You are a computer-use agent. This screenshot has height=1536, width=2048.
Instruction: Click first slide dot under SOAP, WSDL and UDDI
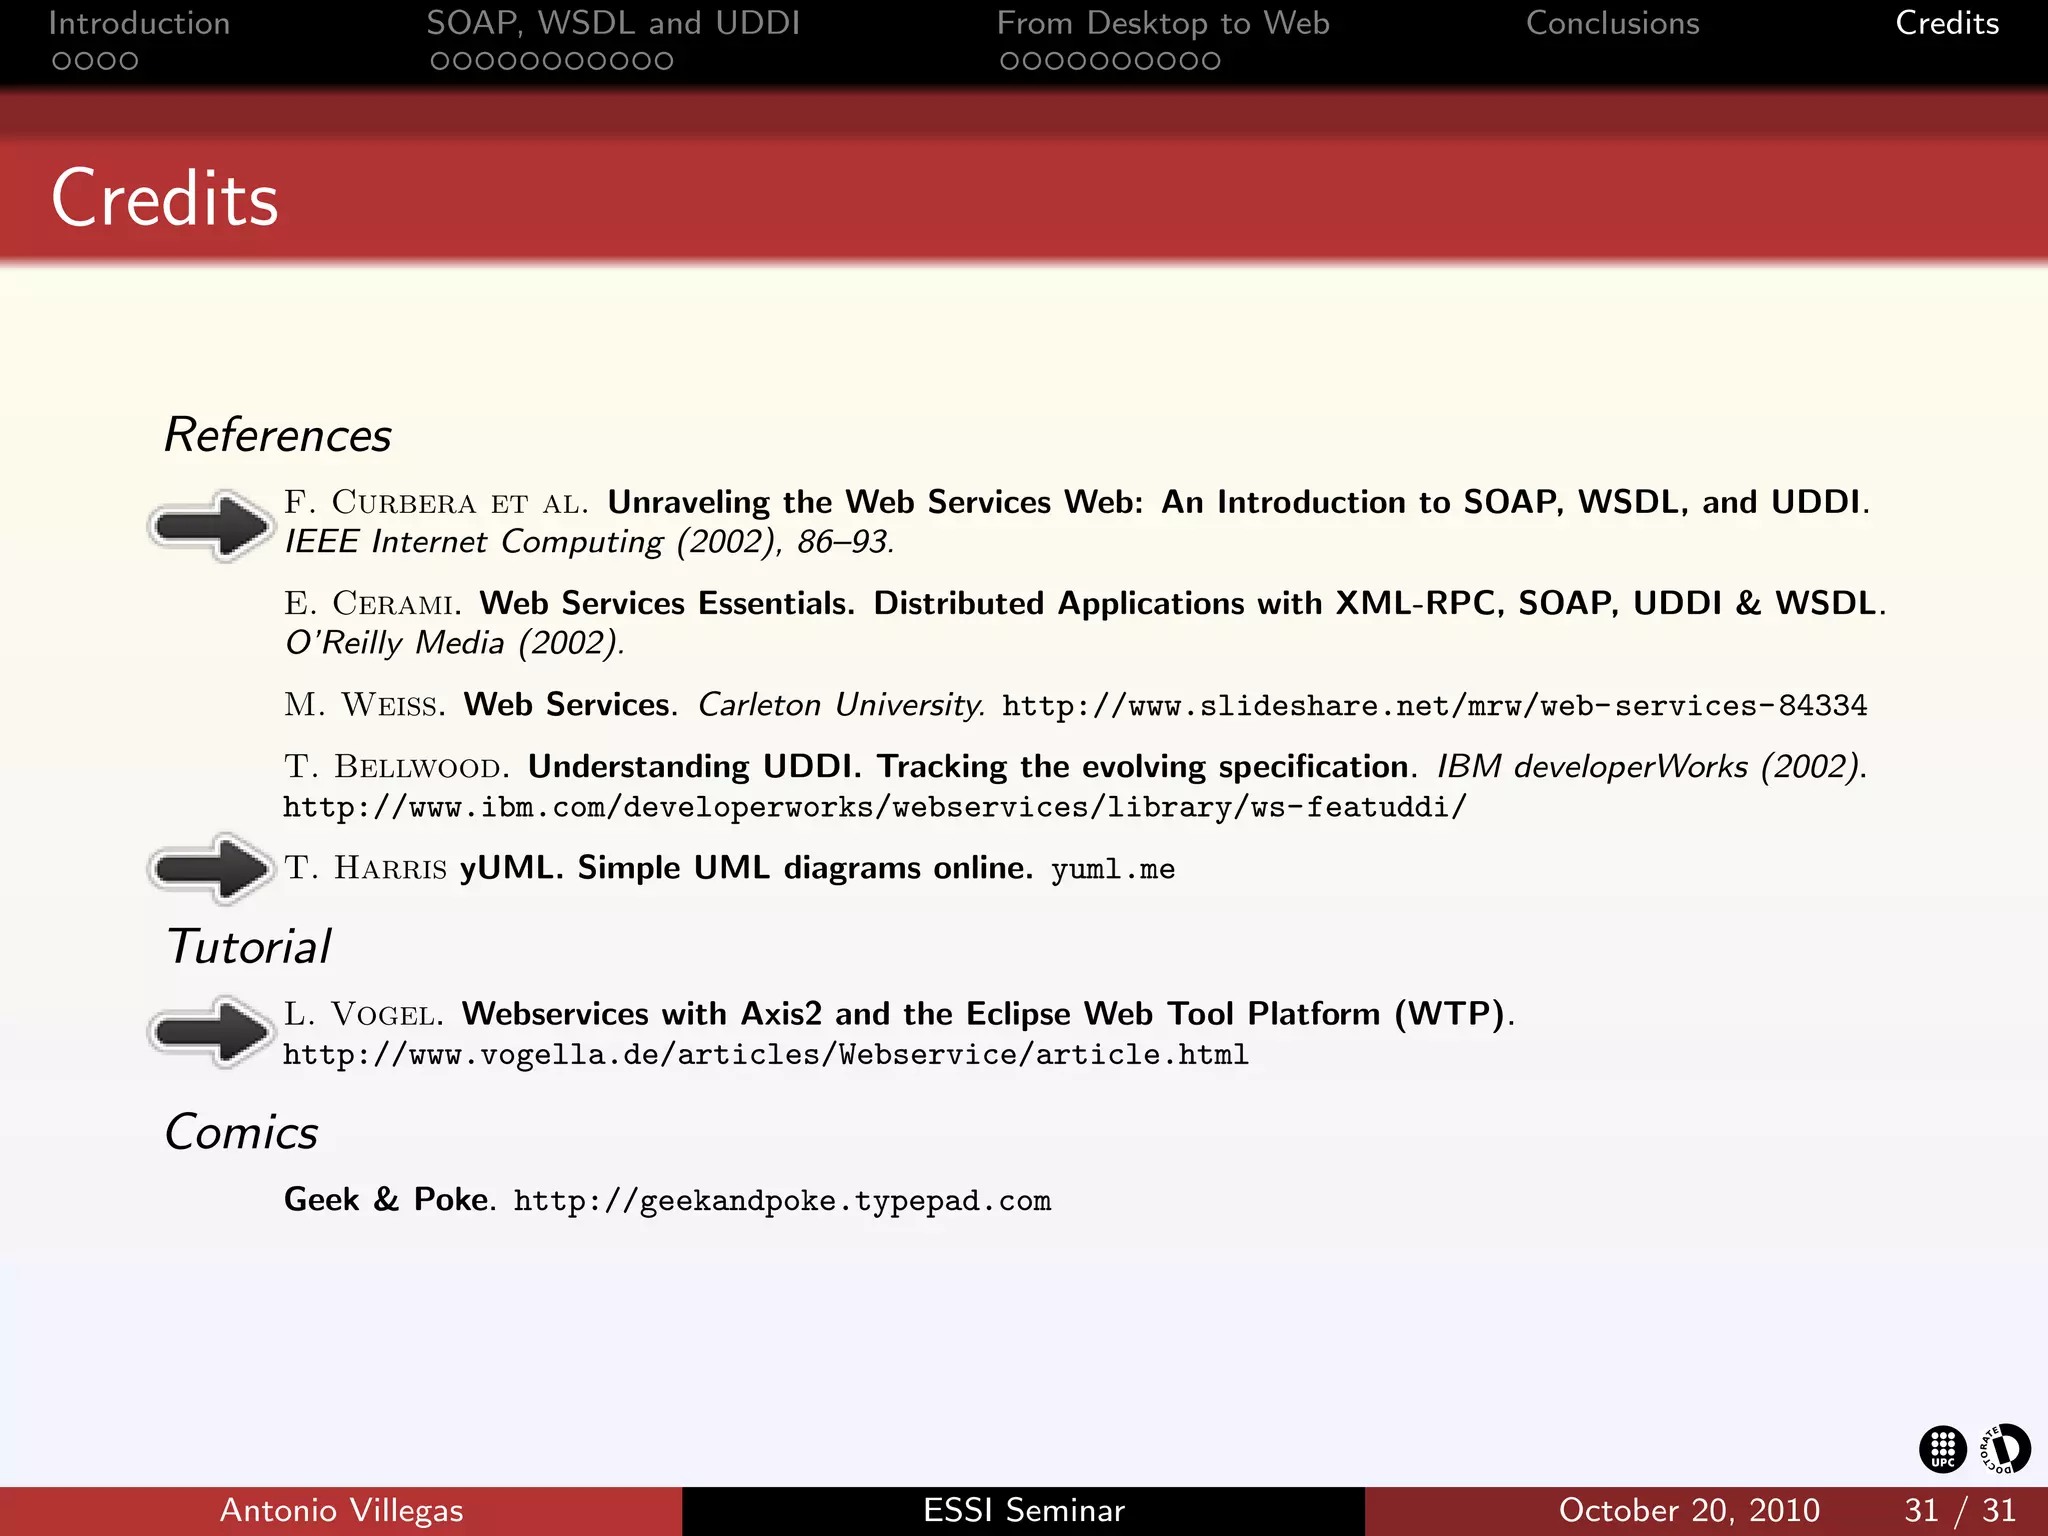tap(440, 61)
